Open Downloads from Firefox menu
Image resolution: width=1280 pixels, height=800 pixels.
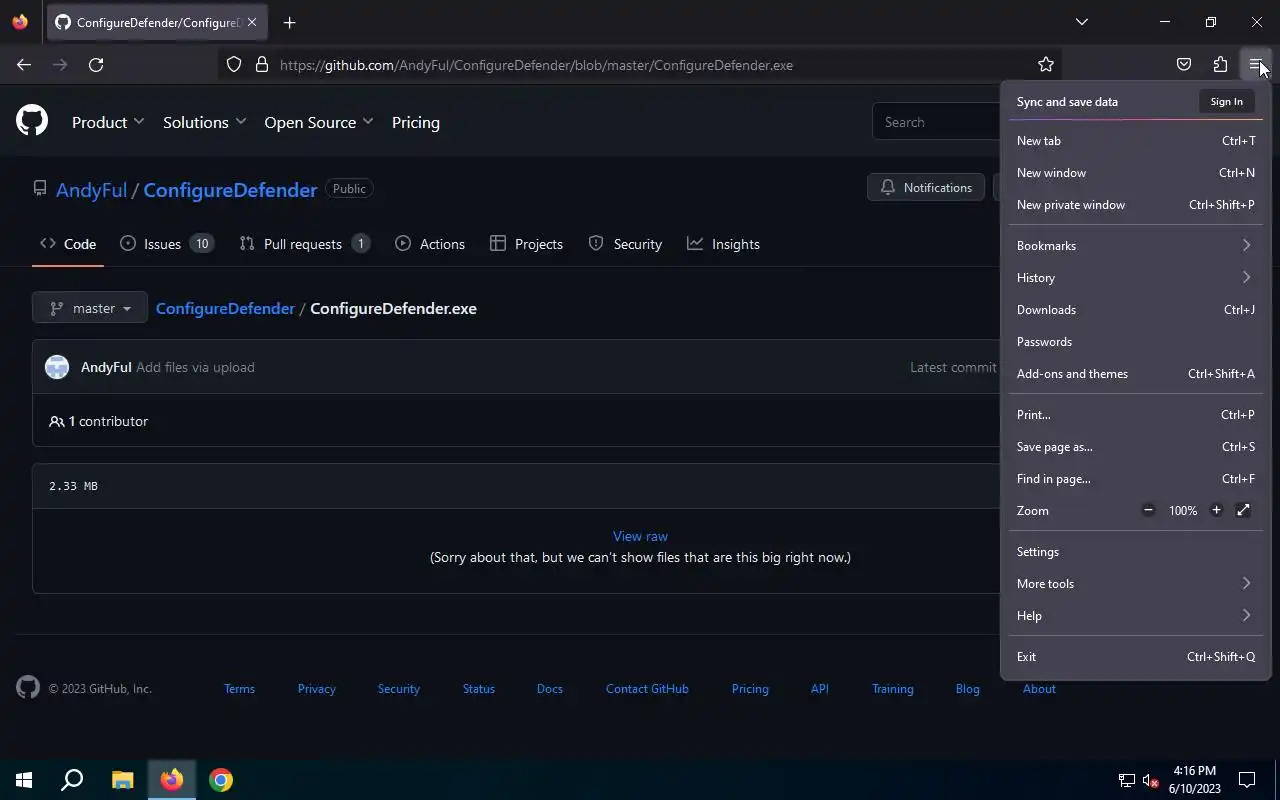(1135, 309)
